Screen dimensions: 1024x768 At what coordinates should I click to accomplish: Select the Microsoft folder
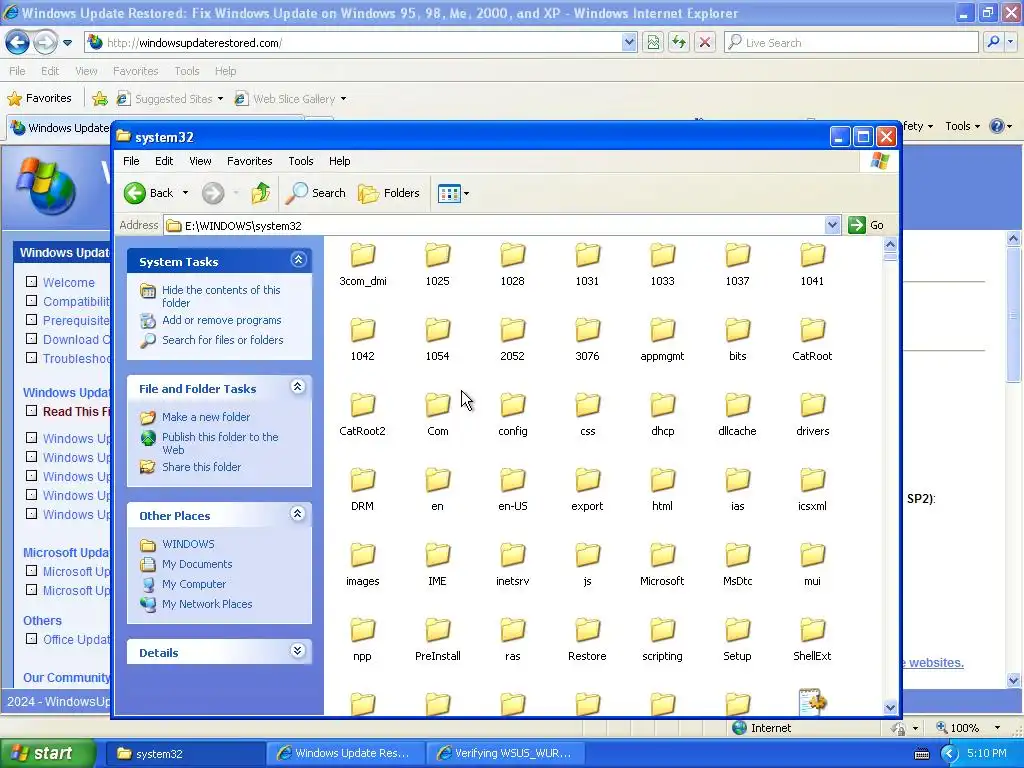coord(662,565)
